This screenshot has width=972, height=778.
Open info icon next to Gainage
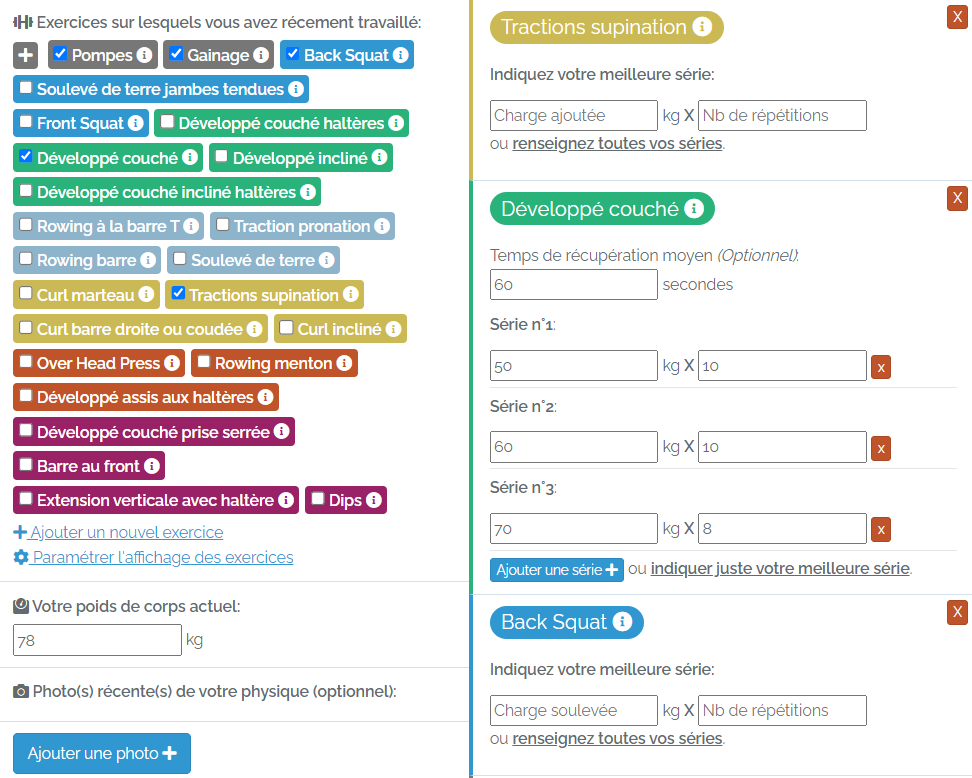261,55
